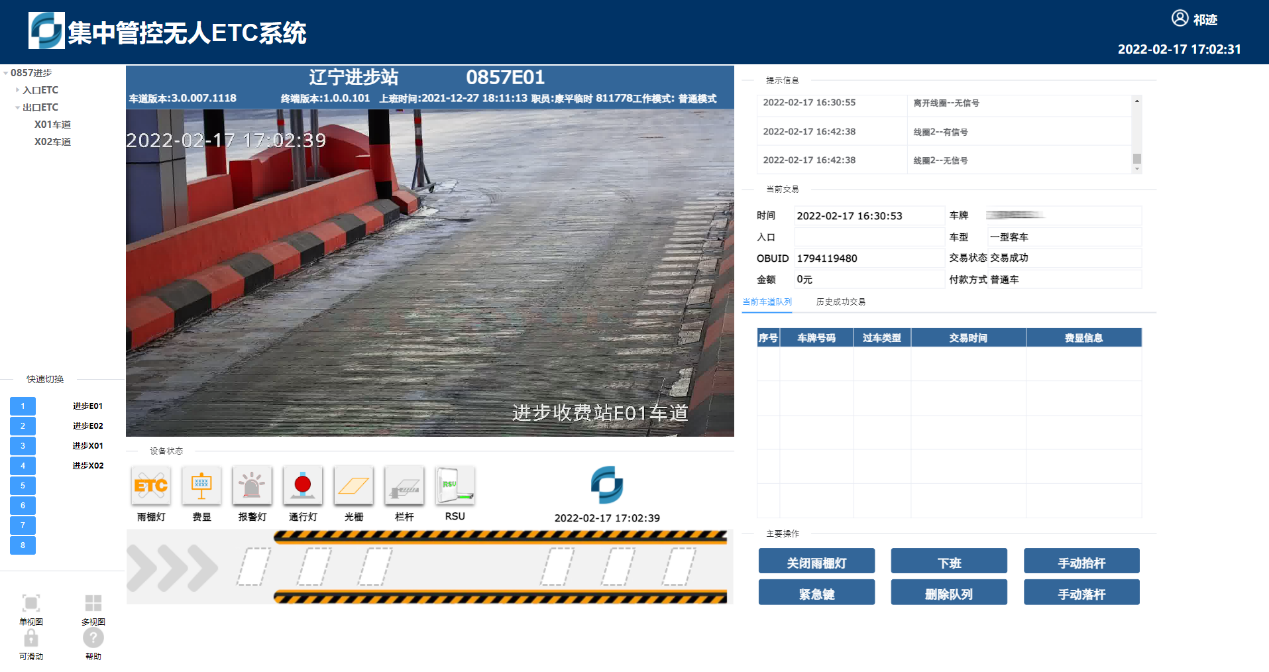Click the 栏杆 barrier gate icon

(x=404, y=486)
